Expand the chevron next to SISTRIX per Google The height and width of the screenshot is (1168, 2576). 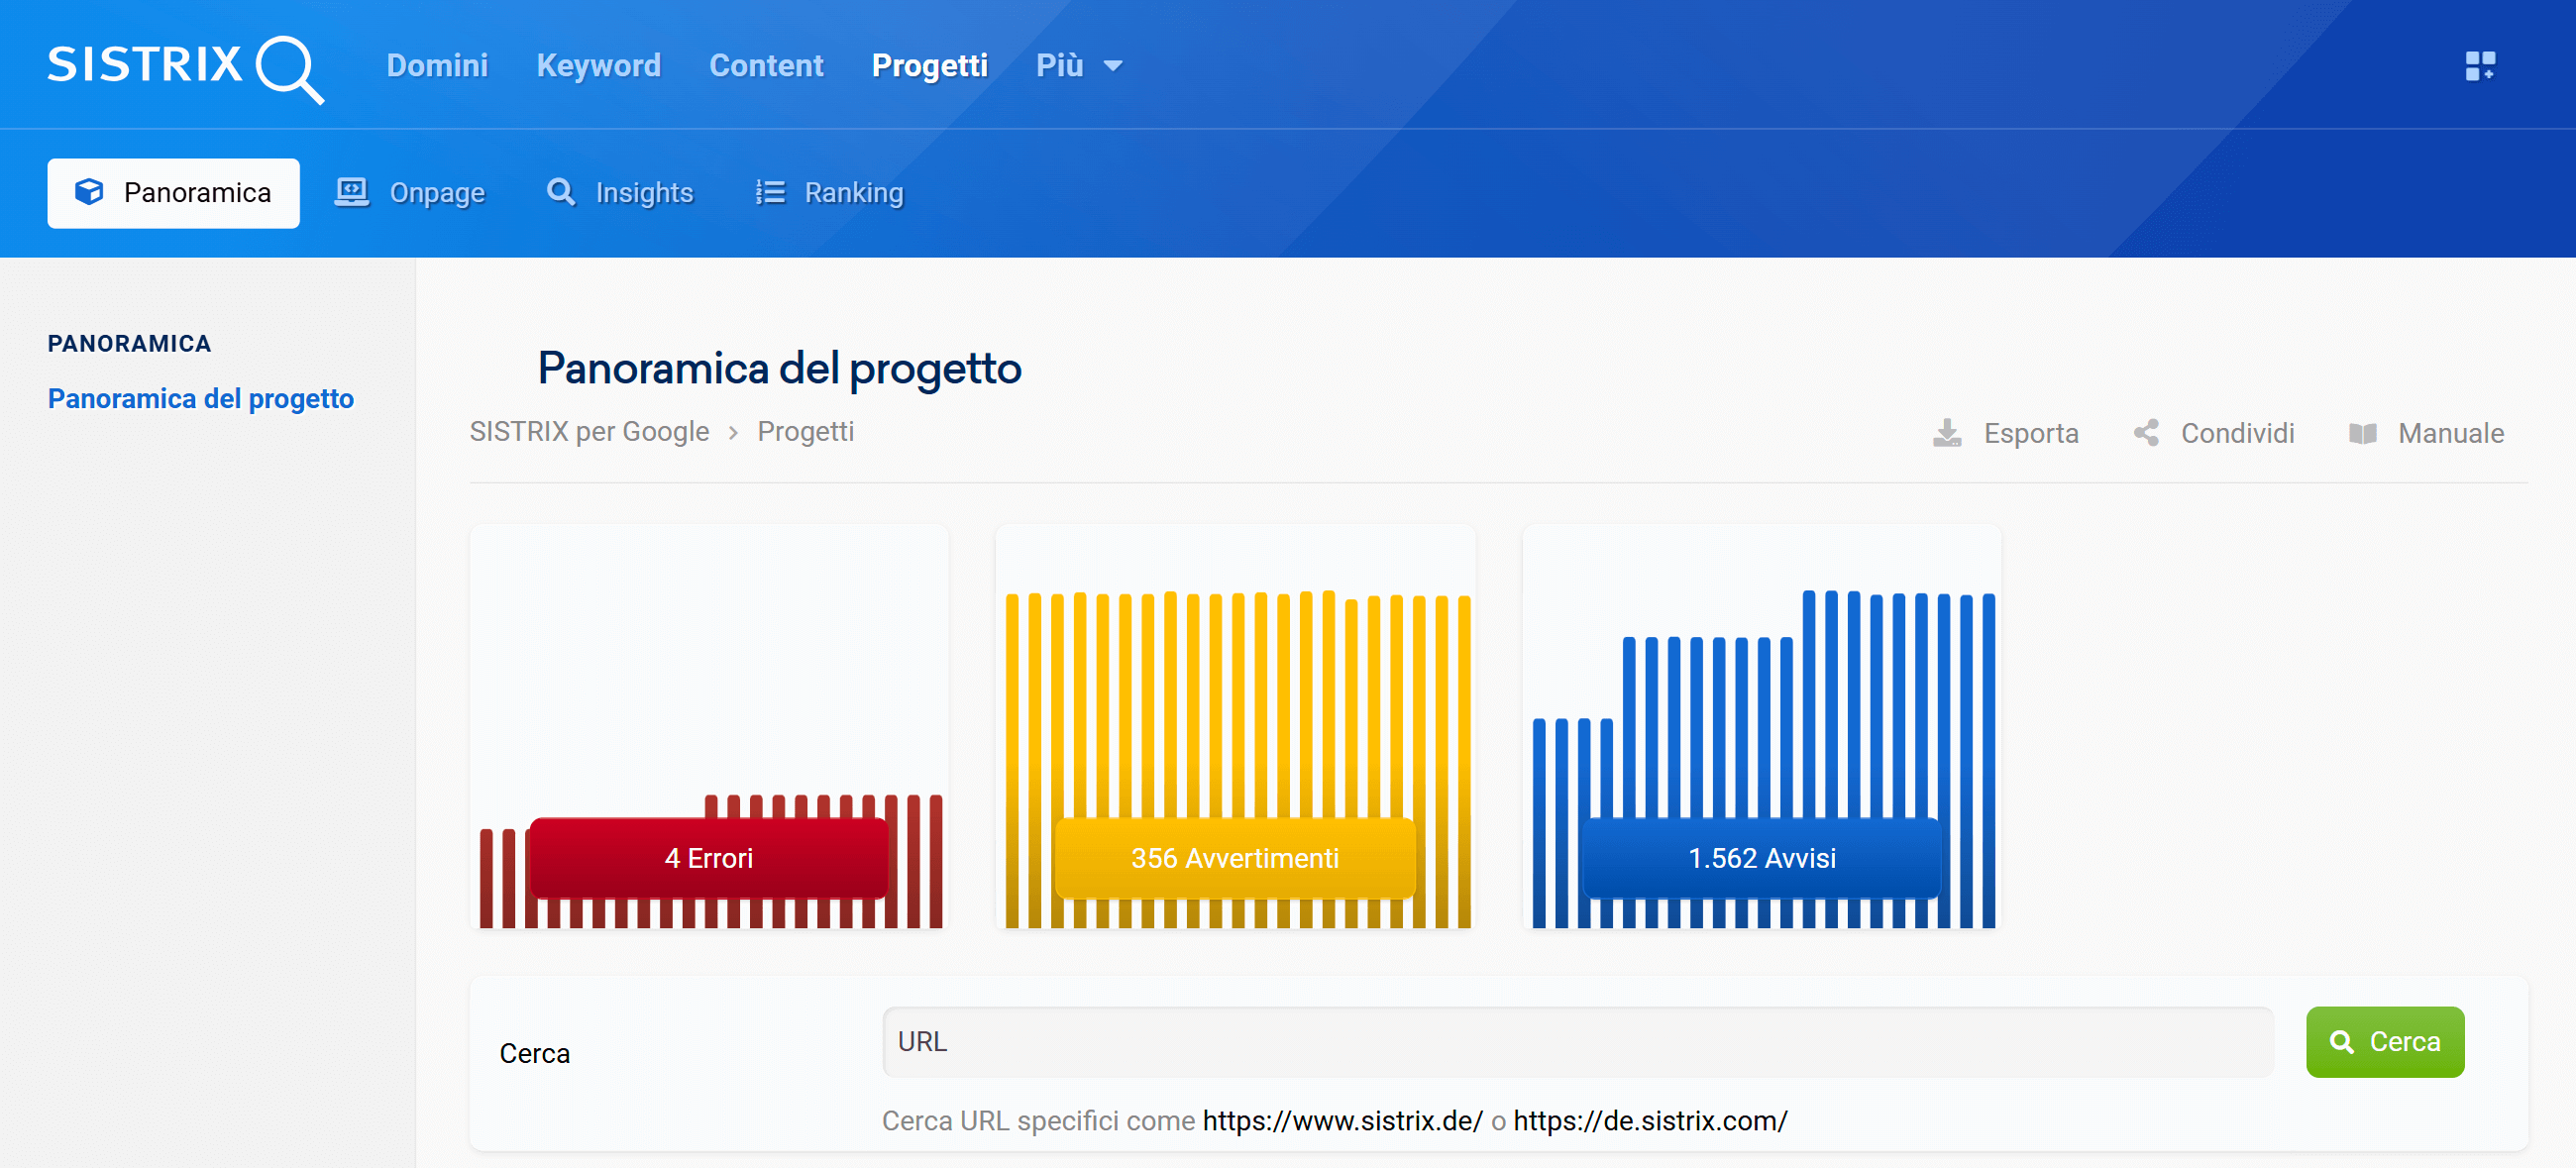coord(735,432)
